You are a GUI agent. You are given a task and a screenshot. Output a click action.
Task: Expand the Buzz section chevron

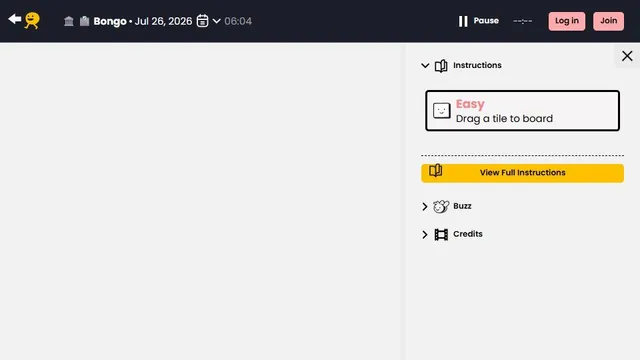tap(424, 207)
